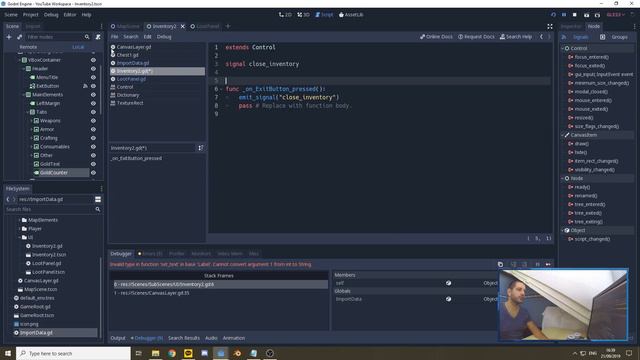
Task: Click the play custom scene icon
Action: 597,15
